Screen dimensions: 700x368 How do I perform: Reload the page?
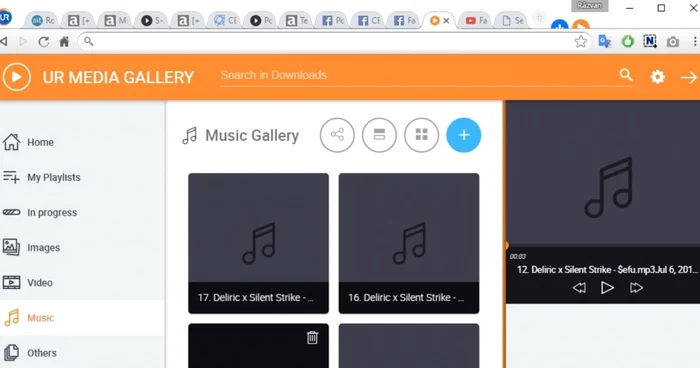tap(43, 42)
